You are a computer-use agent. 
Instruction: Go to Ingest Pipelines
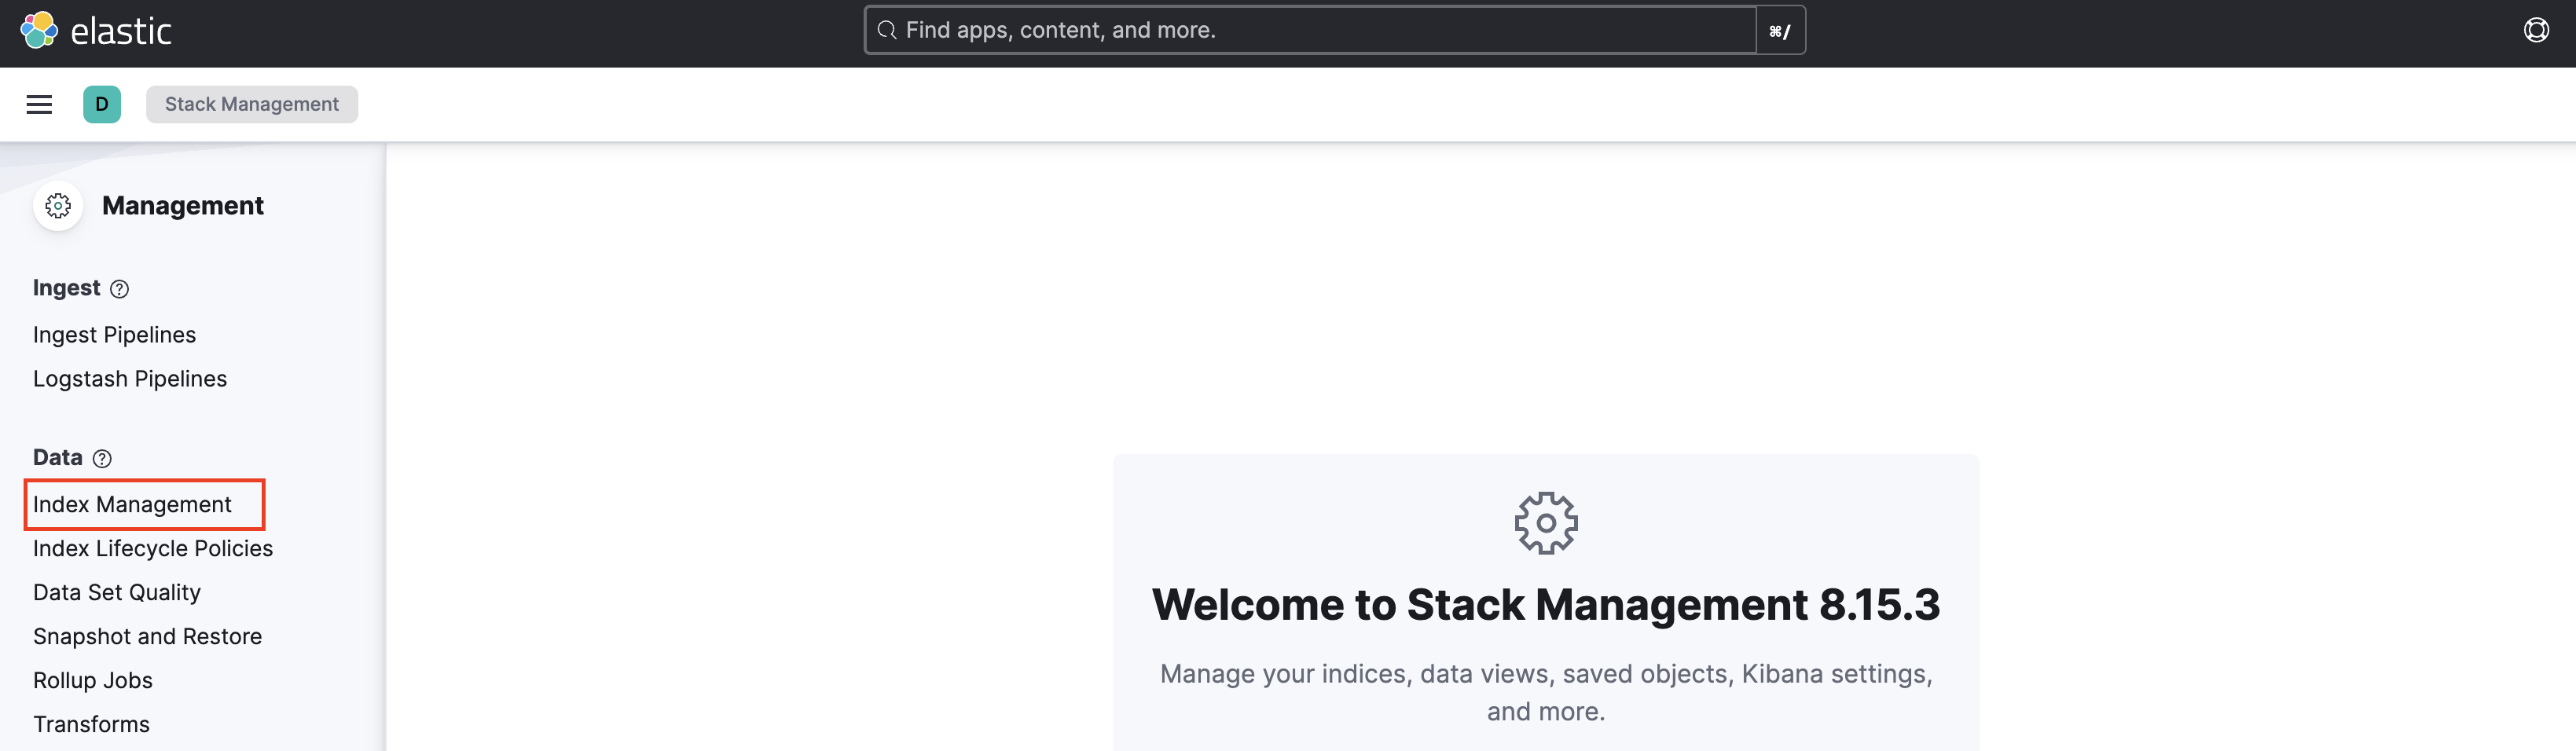pyautogui.click(x=114, y=334)
